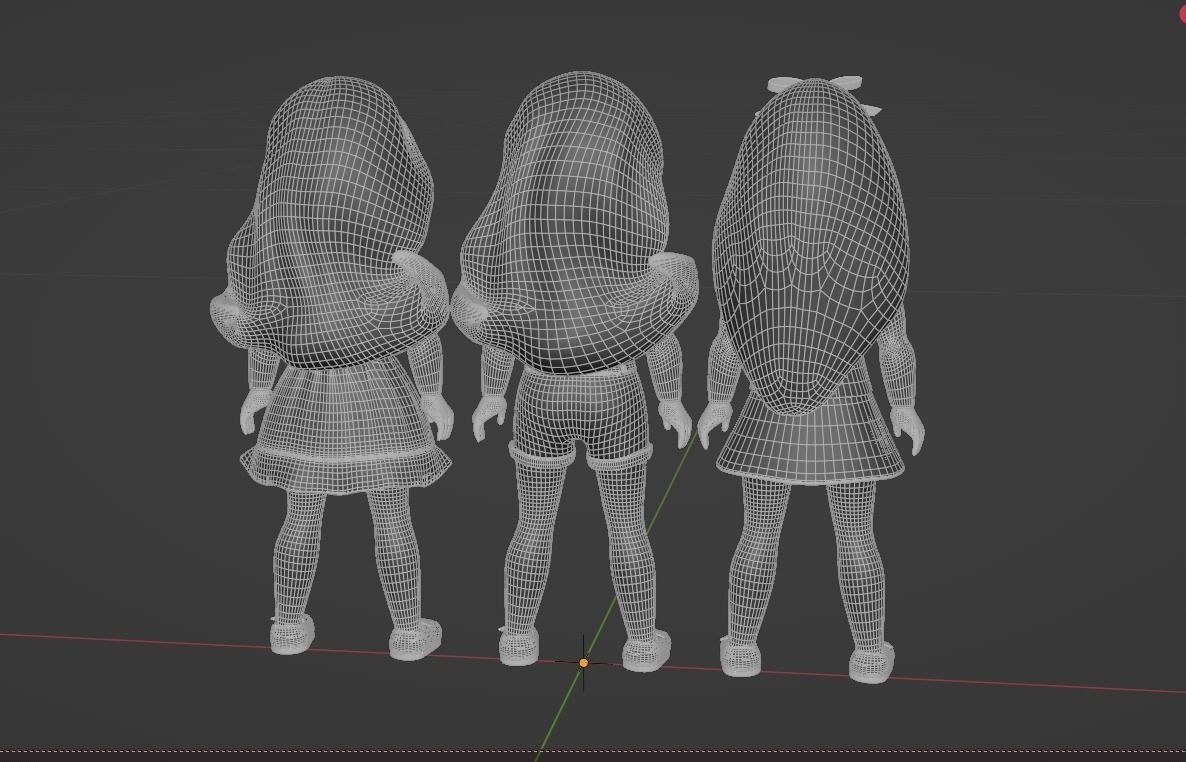Image resolution: width=1186 pixels, height=762 pixels.
Task: Select the middle character wearing shorts
Action: pos(573,371)
